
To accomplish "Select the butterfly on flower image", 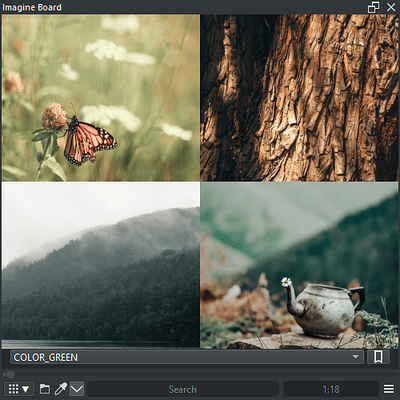I will tap(101, 98).
